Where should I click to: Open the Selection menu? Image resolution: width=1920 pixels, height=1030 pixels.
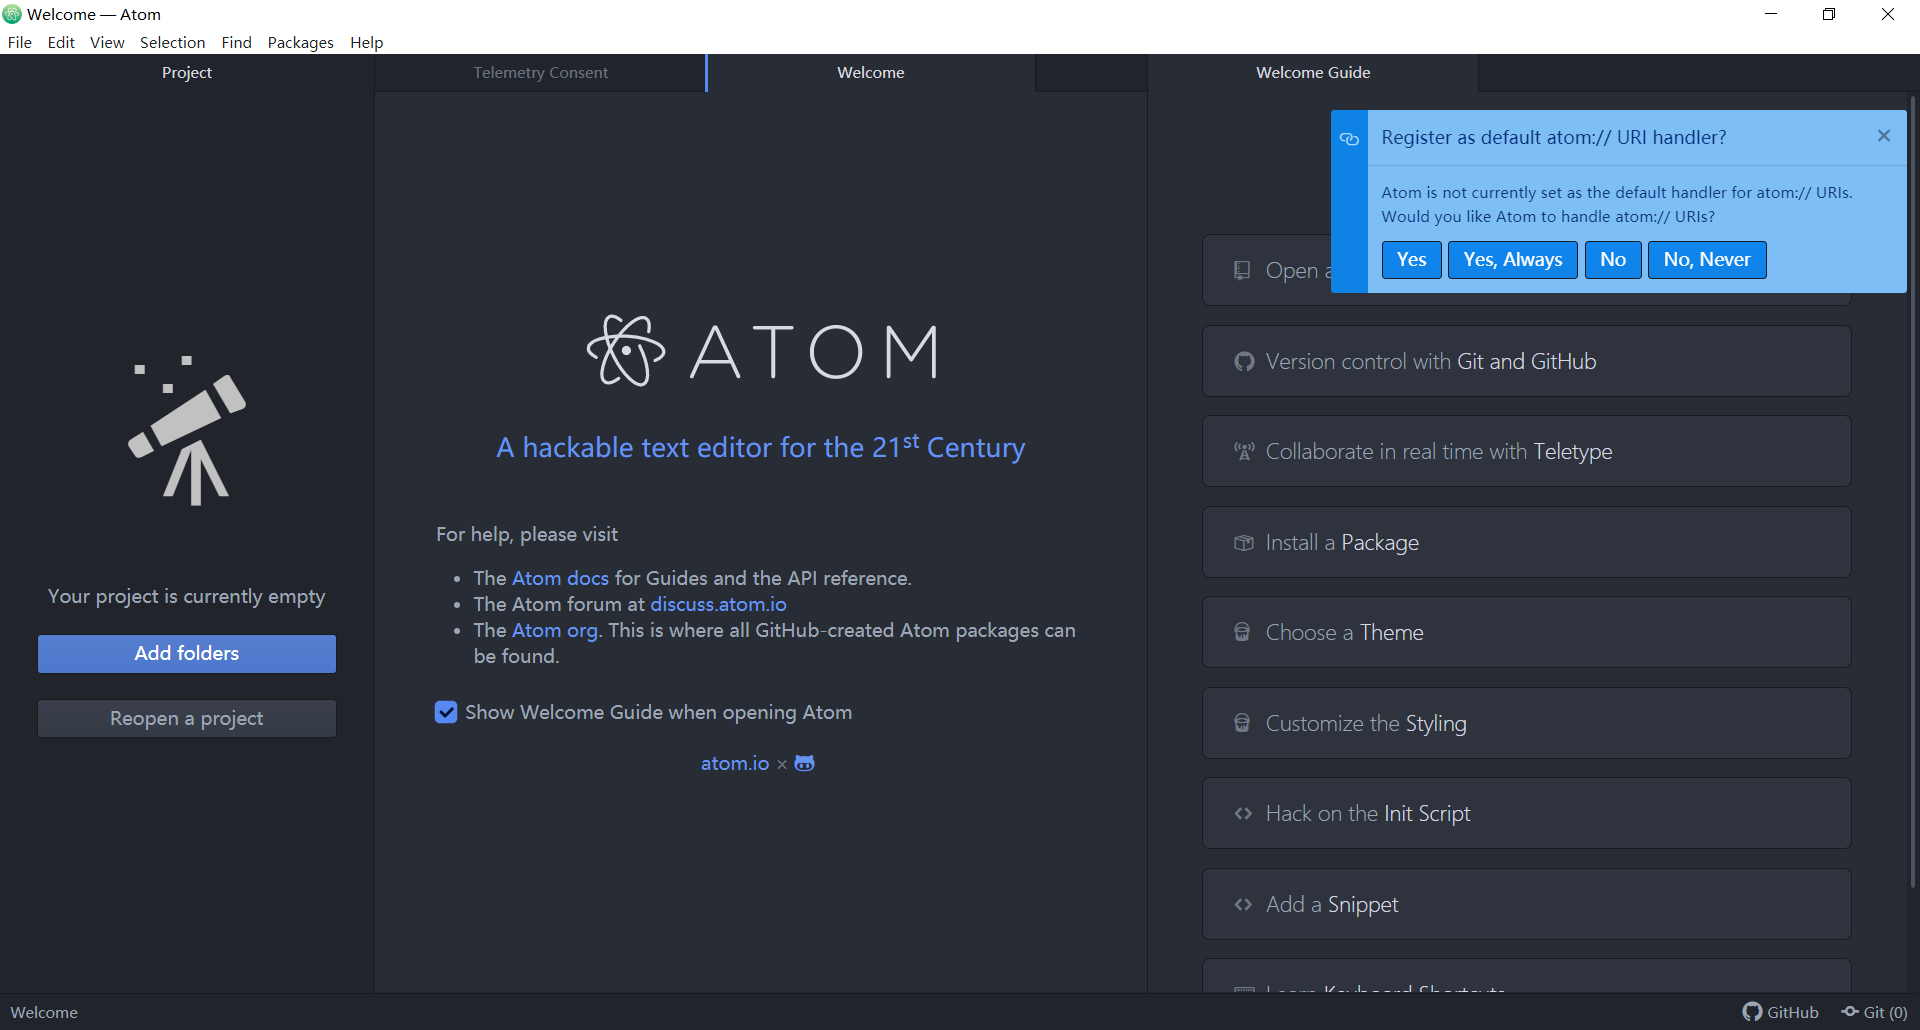[172, 42]
